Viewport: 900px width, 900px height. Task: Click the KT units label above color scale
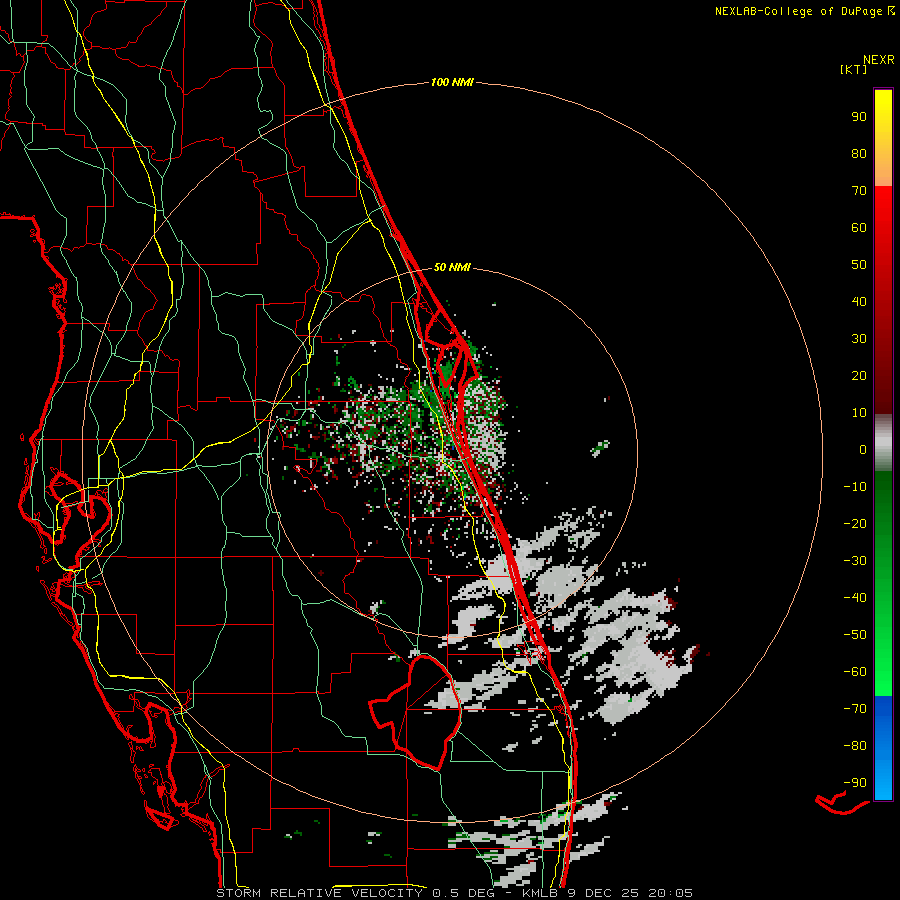click(853, 69)
